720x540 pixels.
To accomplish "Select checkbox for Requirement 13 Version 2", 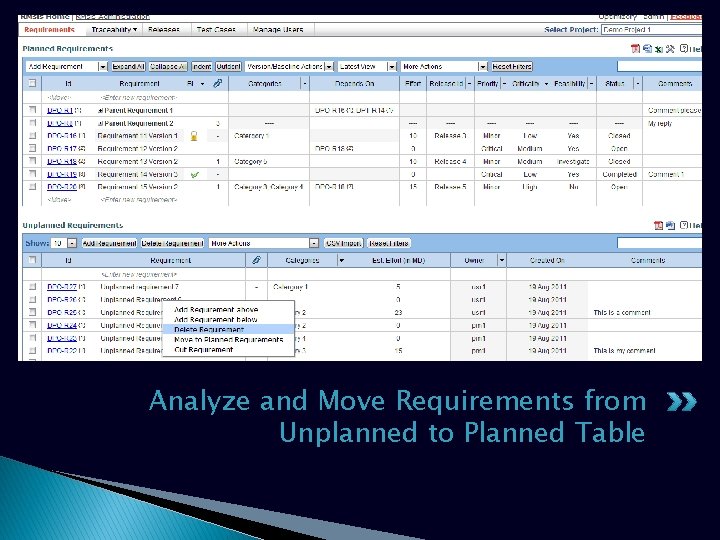I will (x=32, y=161).
